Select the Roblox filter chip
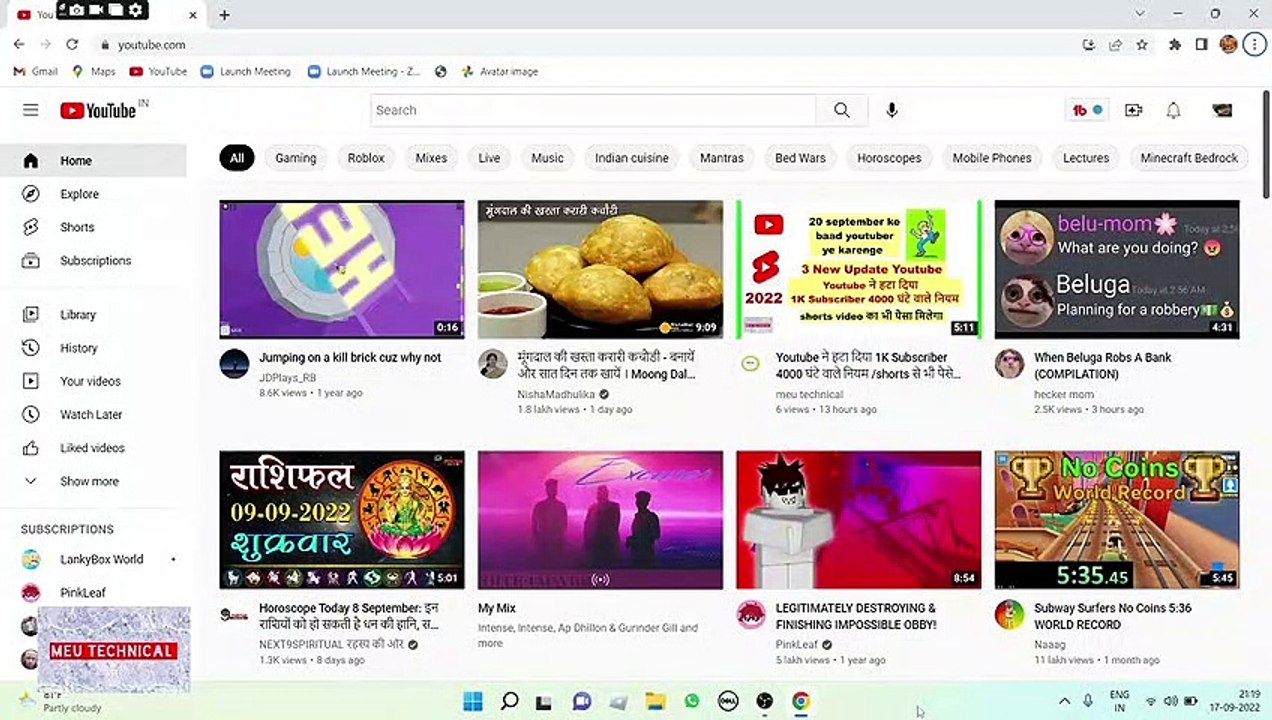Image resolution: width=1272 pixels, height=720 pixels. [366, 158]
